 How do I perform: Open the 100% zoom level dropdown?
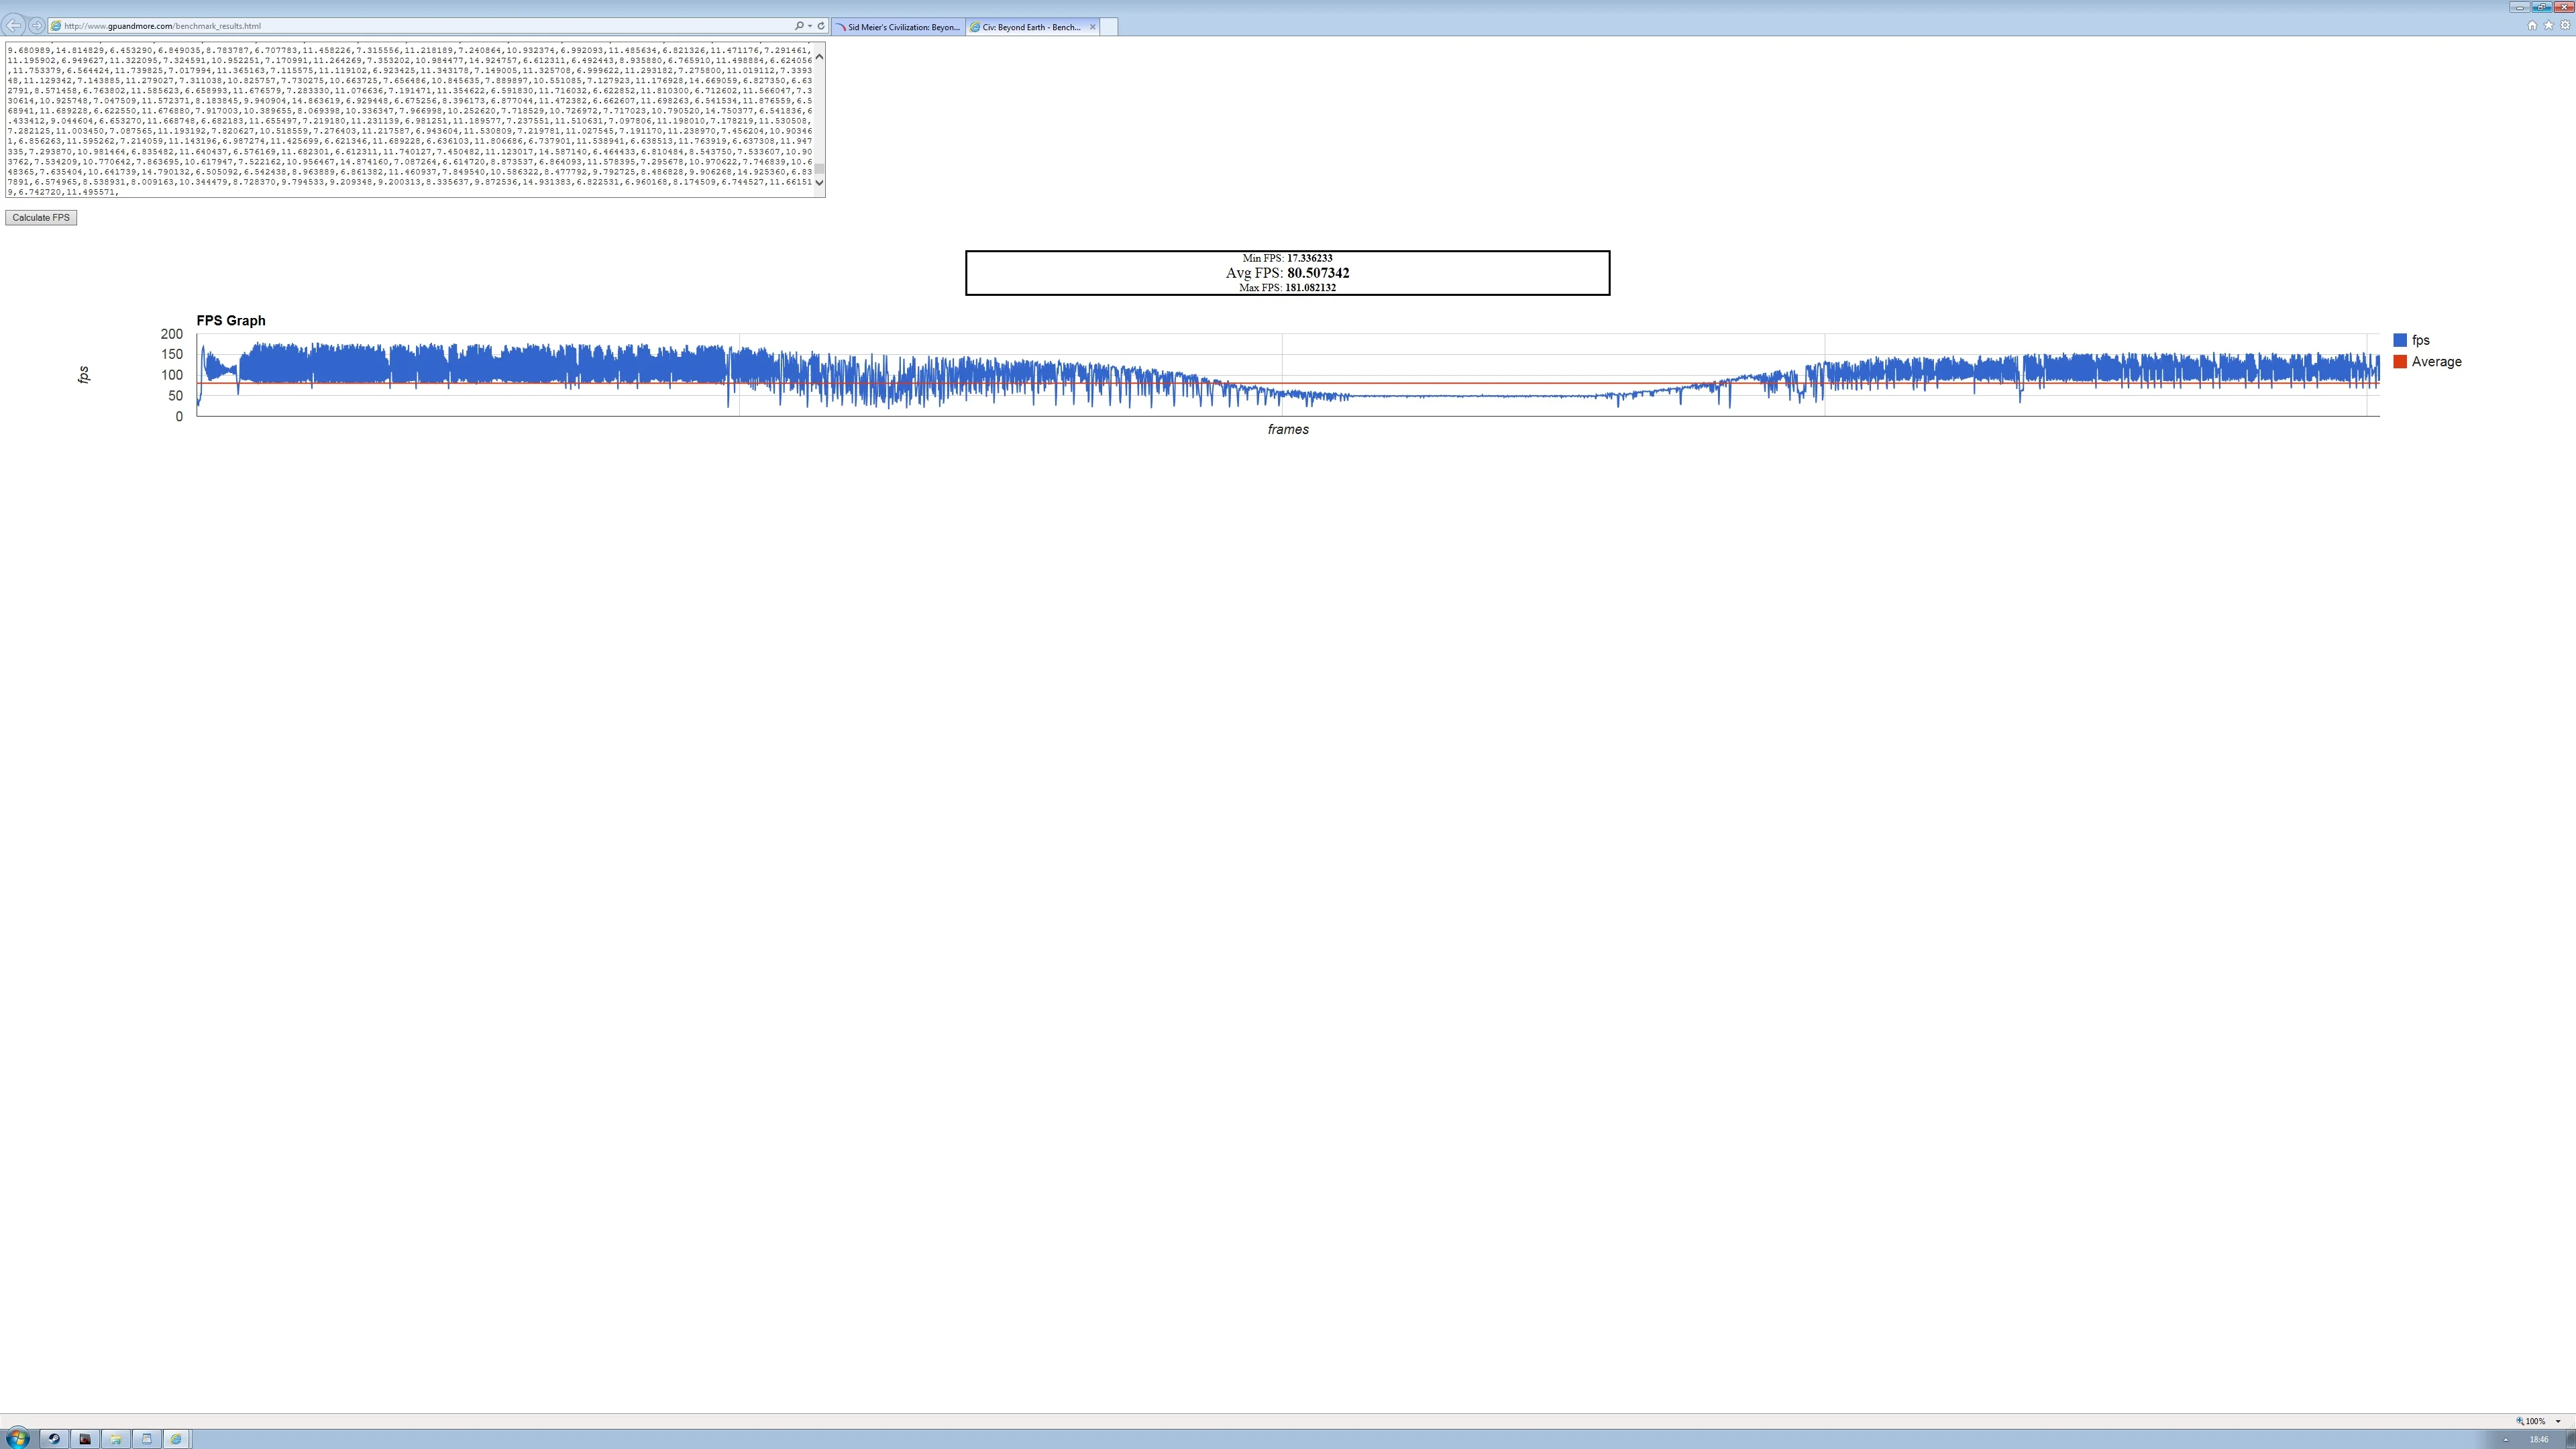2558,1421
